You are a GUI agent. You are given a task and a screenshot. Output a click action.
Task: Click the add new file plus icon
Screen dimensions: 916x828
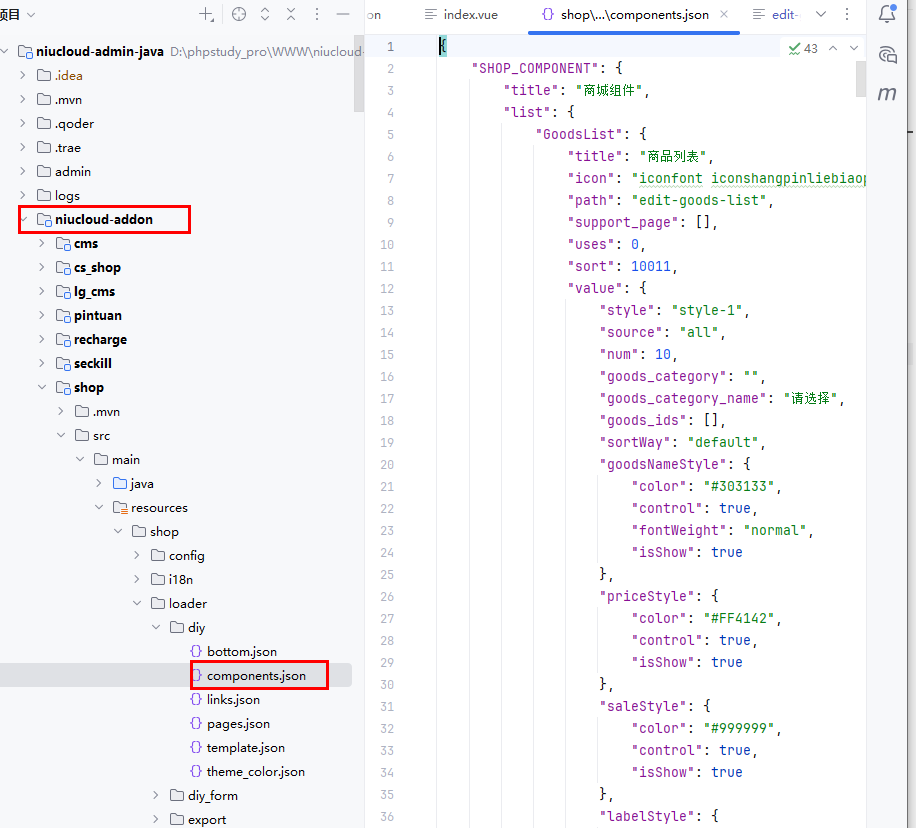click(206, 14)
